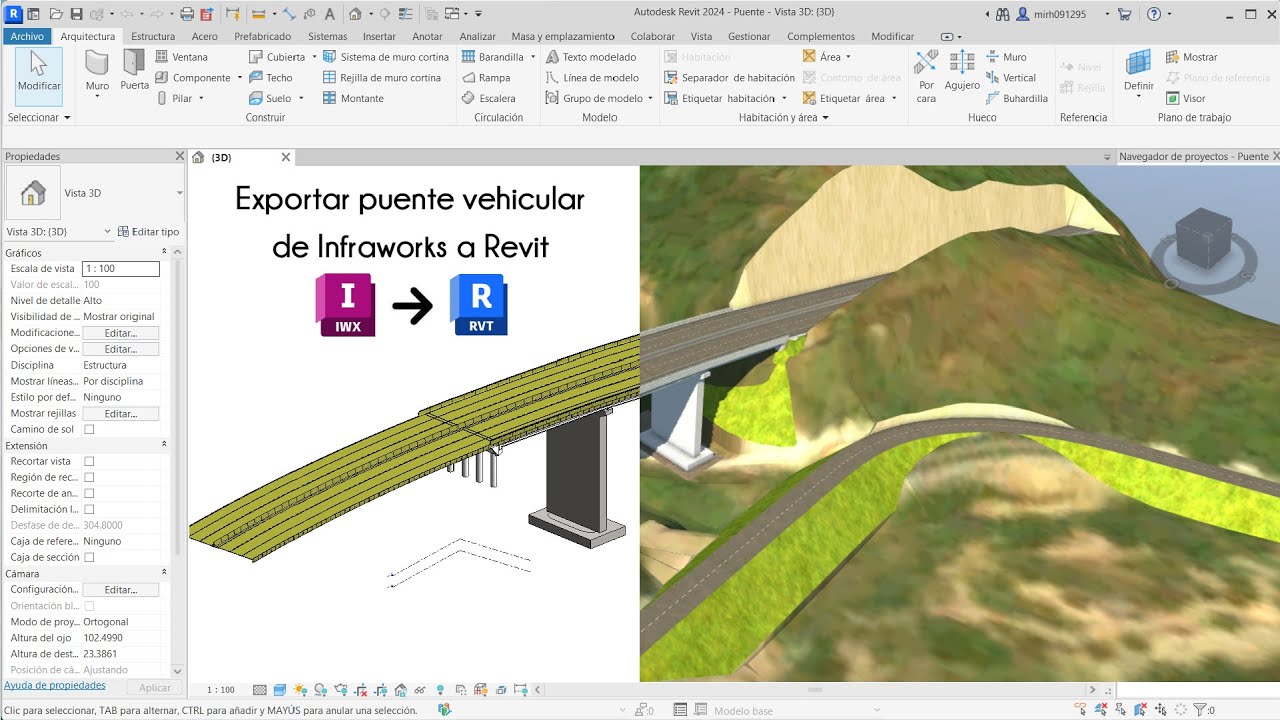Select Rejilla de muro cortina
Viewport: 1280px width, 720px height.
pos(382,78)
